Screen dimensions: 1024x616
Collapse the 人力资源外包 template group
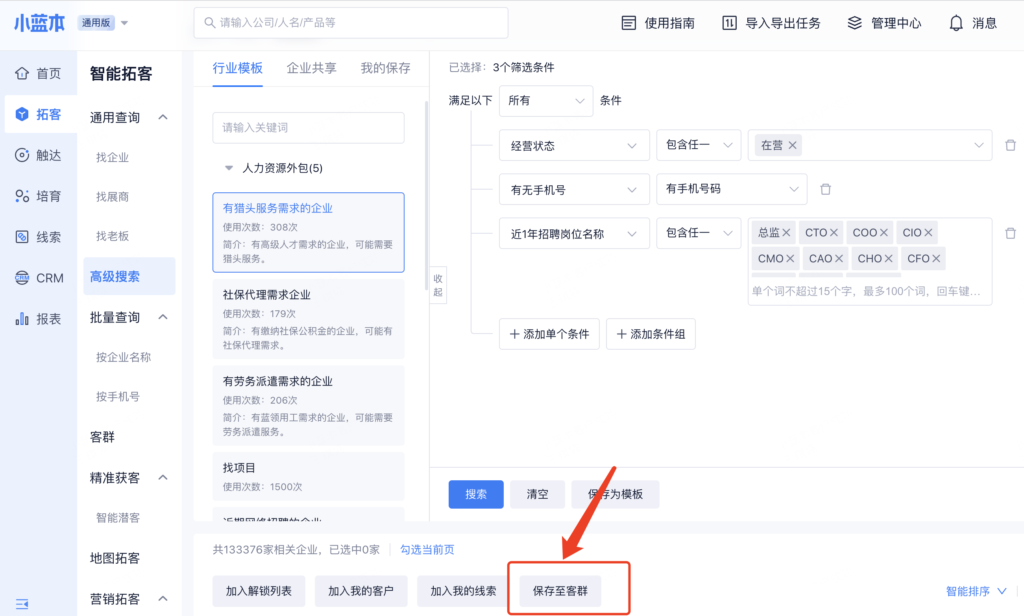point(229,168)
